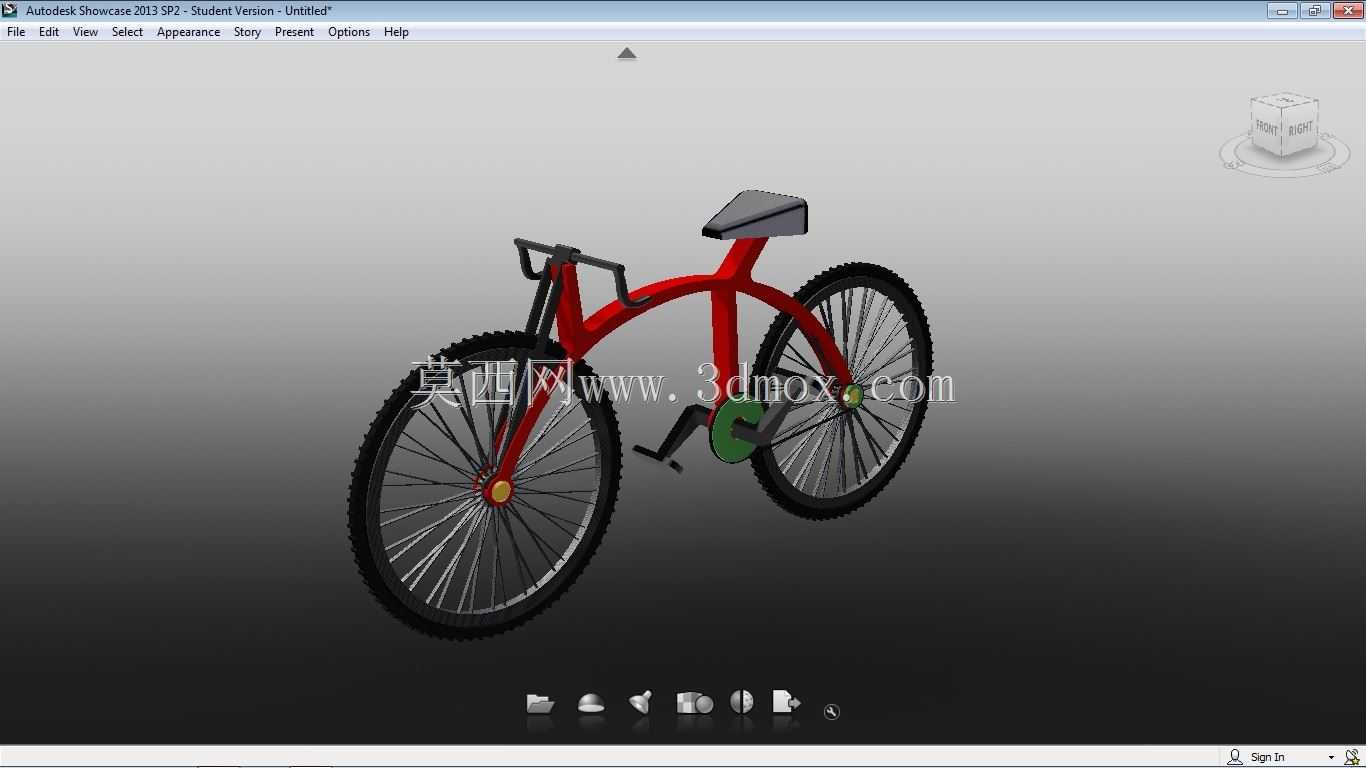Open the environments dome icon
This screenshot has height=768, width=1366.
pyautogui.click(x=591, y=704)
